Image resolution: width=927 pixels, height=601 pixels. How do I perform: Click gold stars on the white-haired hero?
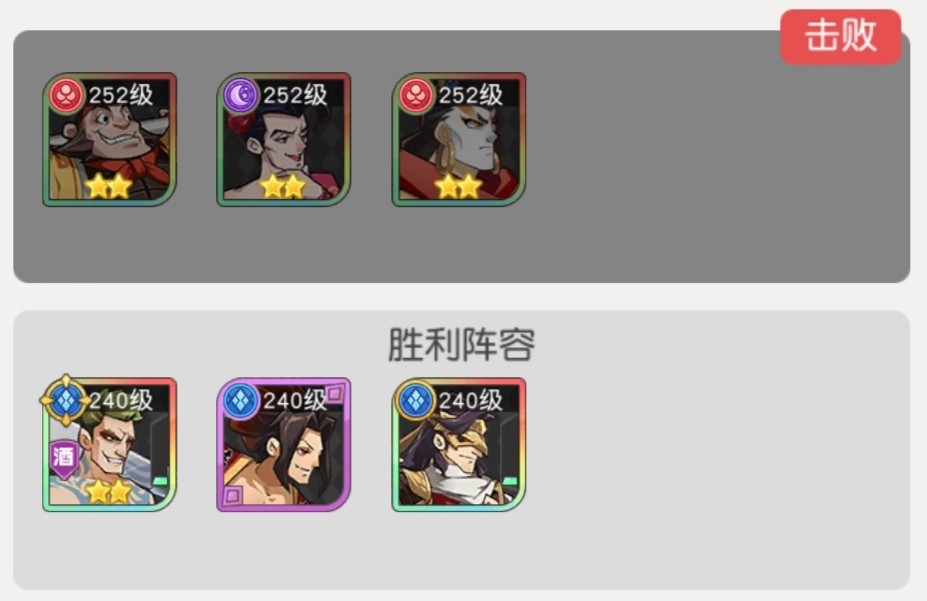[458, 186]
